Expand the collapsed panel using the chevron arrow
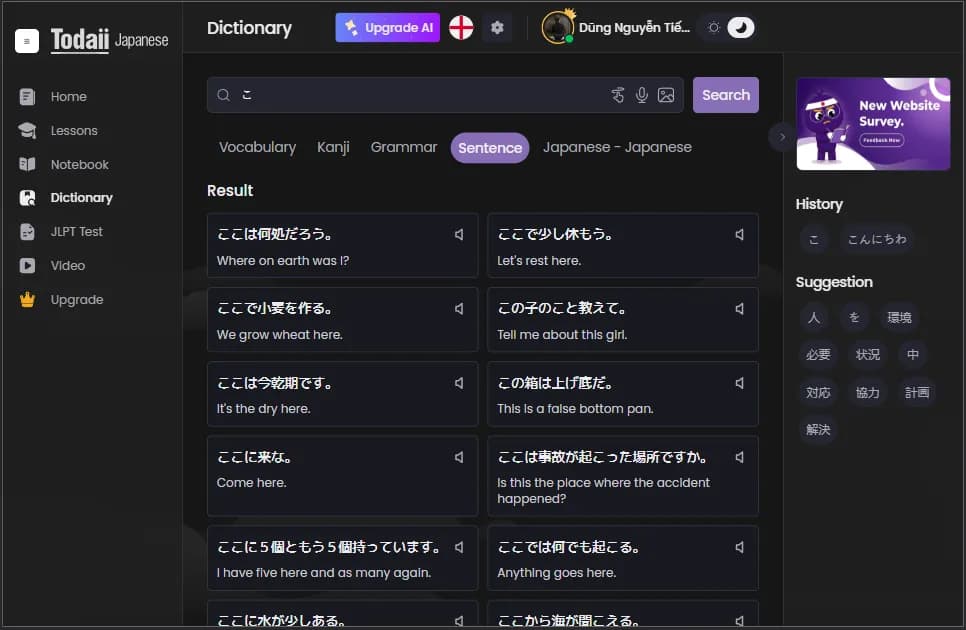The image size is (966, 630). coord(781,137)
